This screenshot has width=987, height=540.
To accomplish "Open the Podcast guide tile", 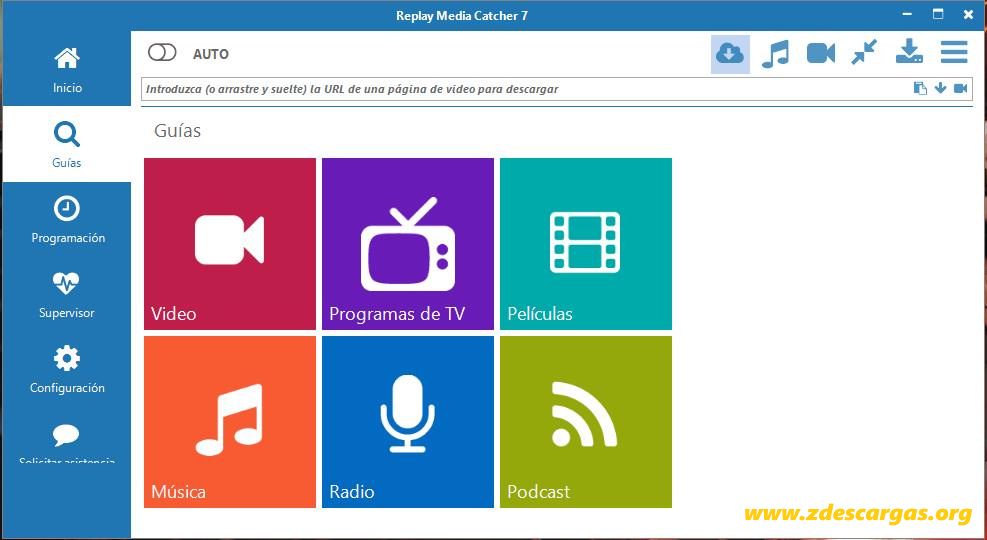I will (586, 422).
